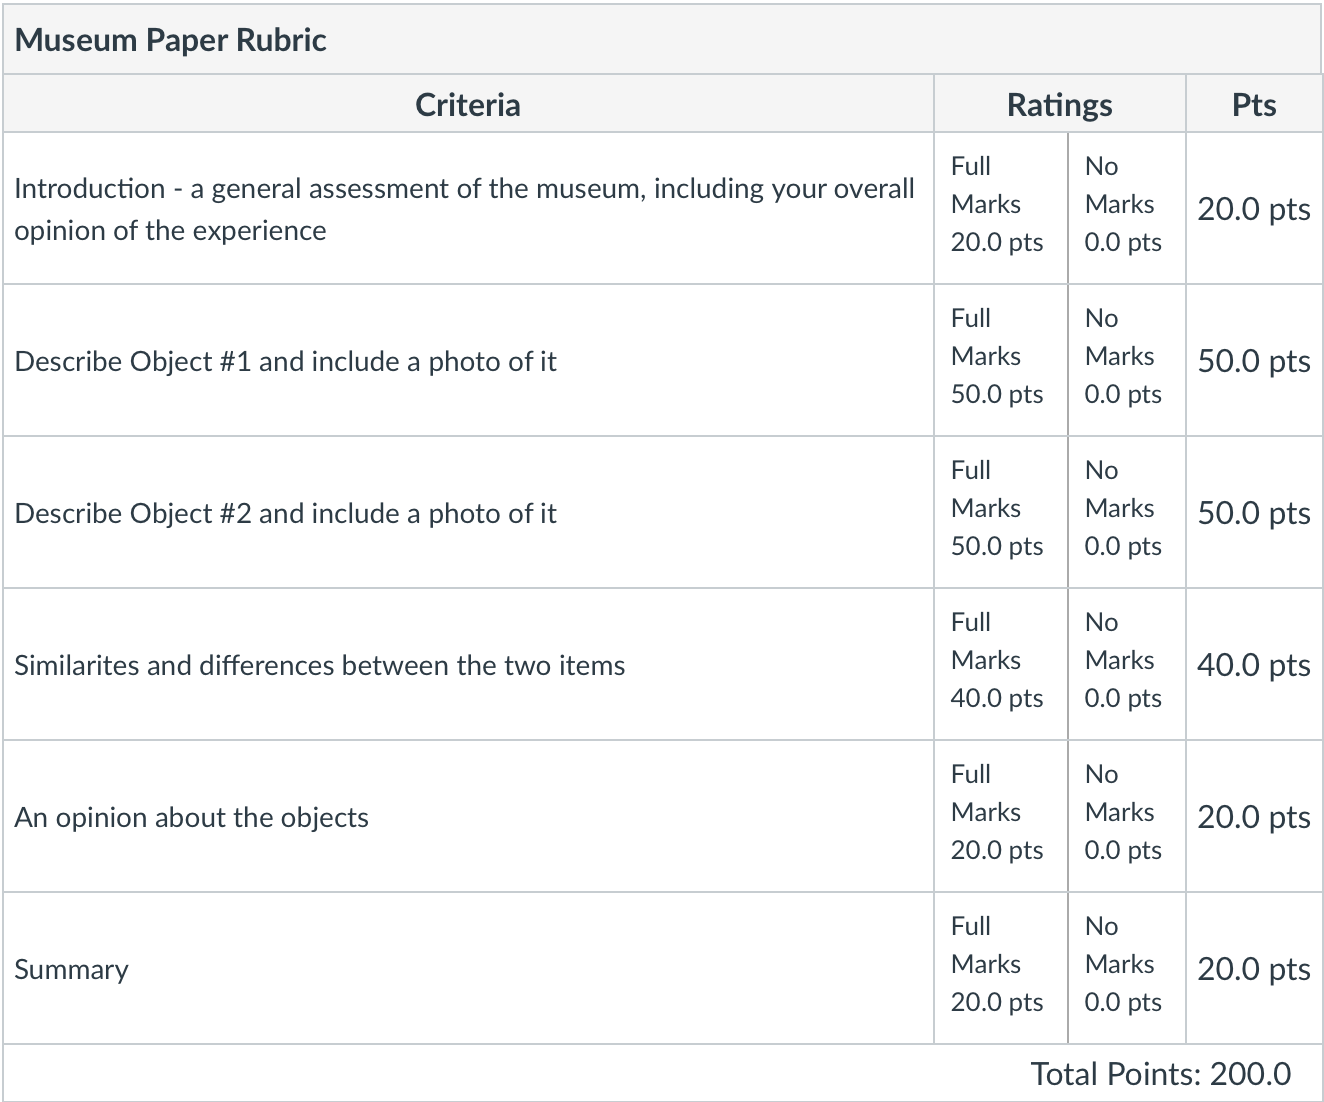Screen dimensions: 1324x1102
Task: Choose No Marks for the Summary criterion
Action: (1124, 965)
